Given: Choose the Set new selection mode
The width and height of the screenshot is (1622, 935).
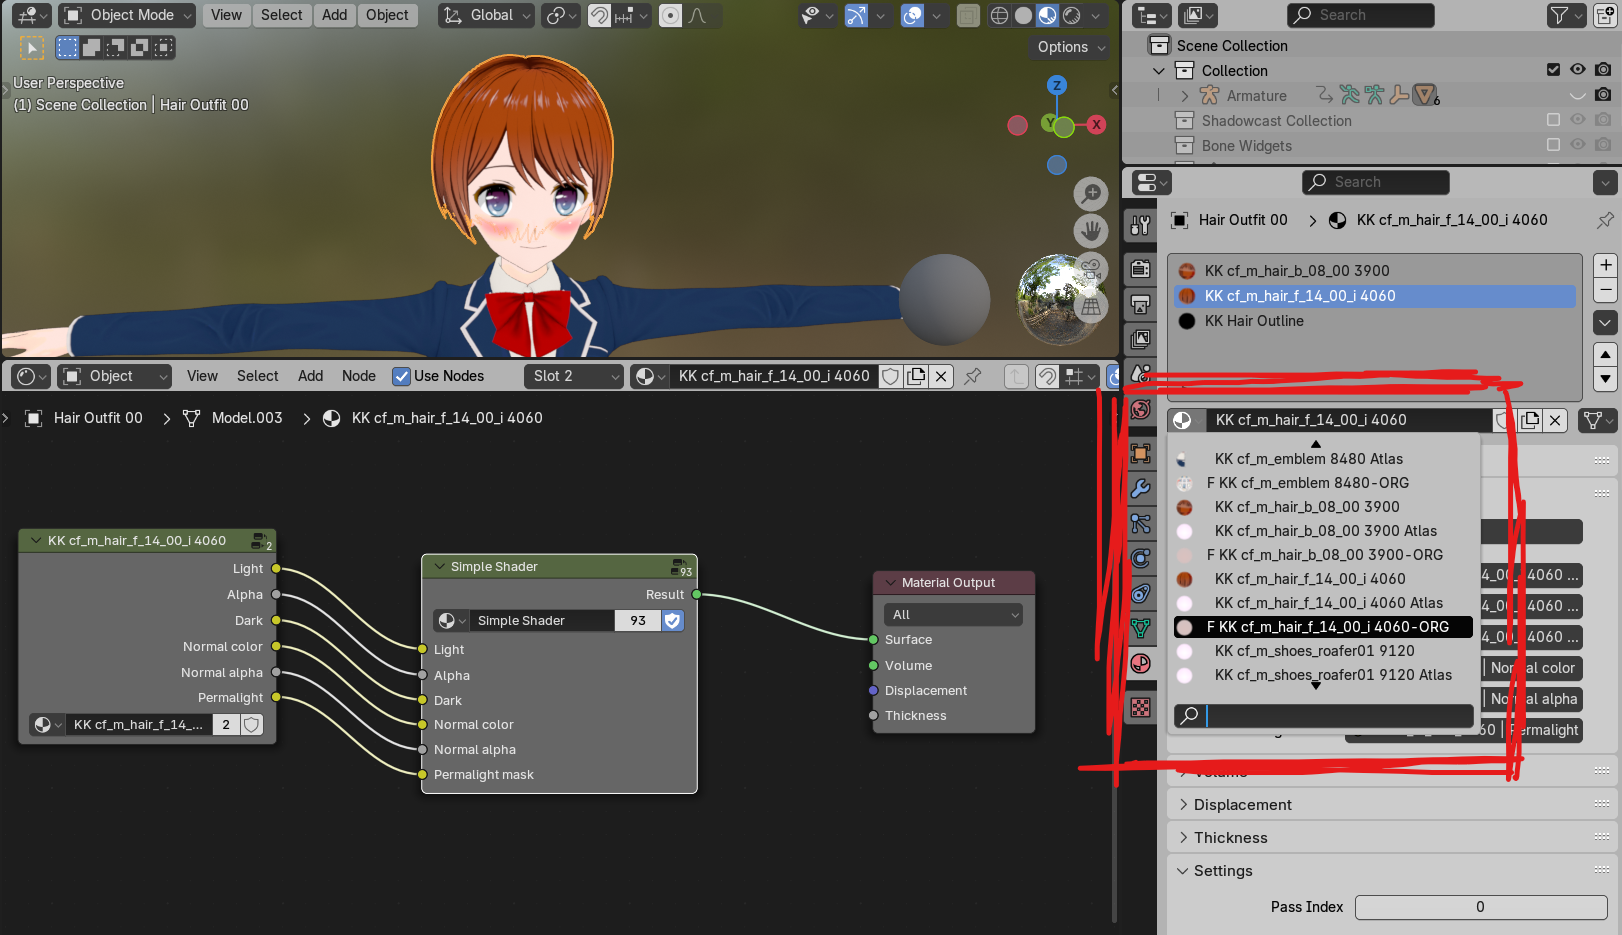Looking at the screenshot, I should coord(68,47).
